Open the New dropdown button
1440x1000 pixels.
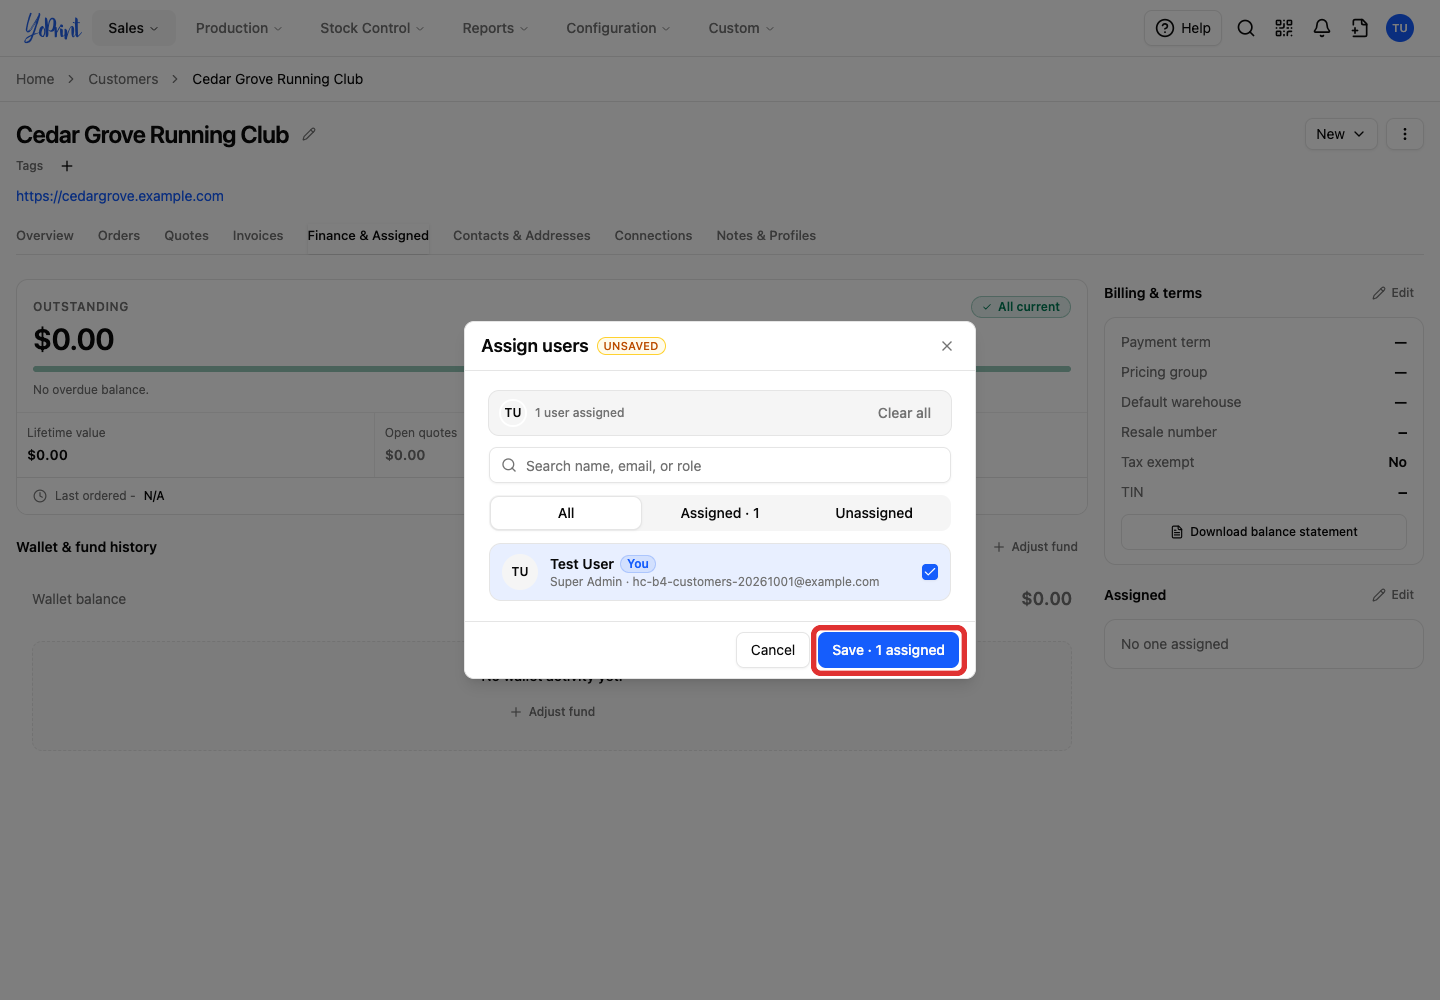[1341, 134]
